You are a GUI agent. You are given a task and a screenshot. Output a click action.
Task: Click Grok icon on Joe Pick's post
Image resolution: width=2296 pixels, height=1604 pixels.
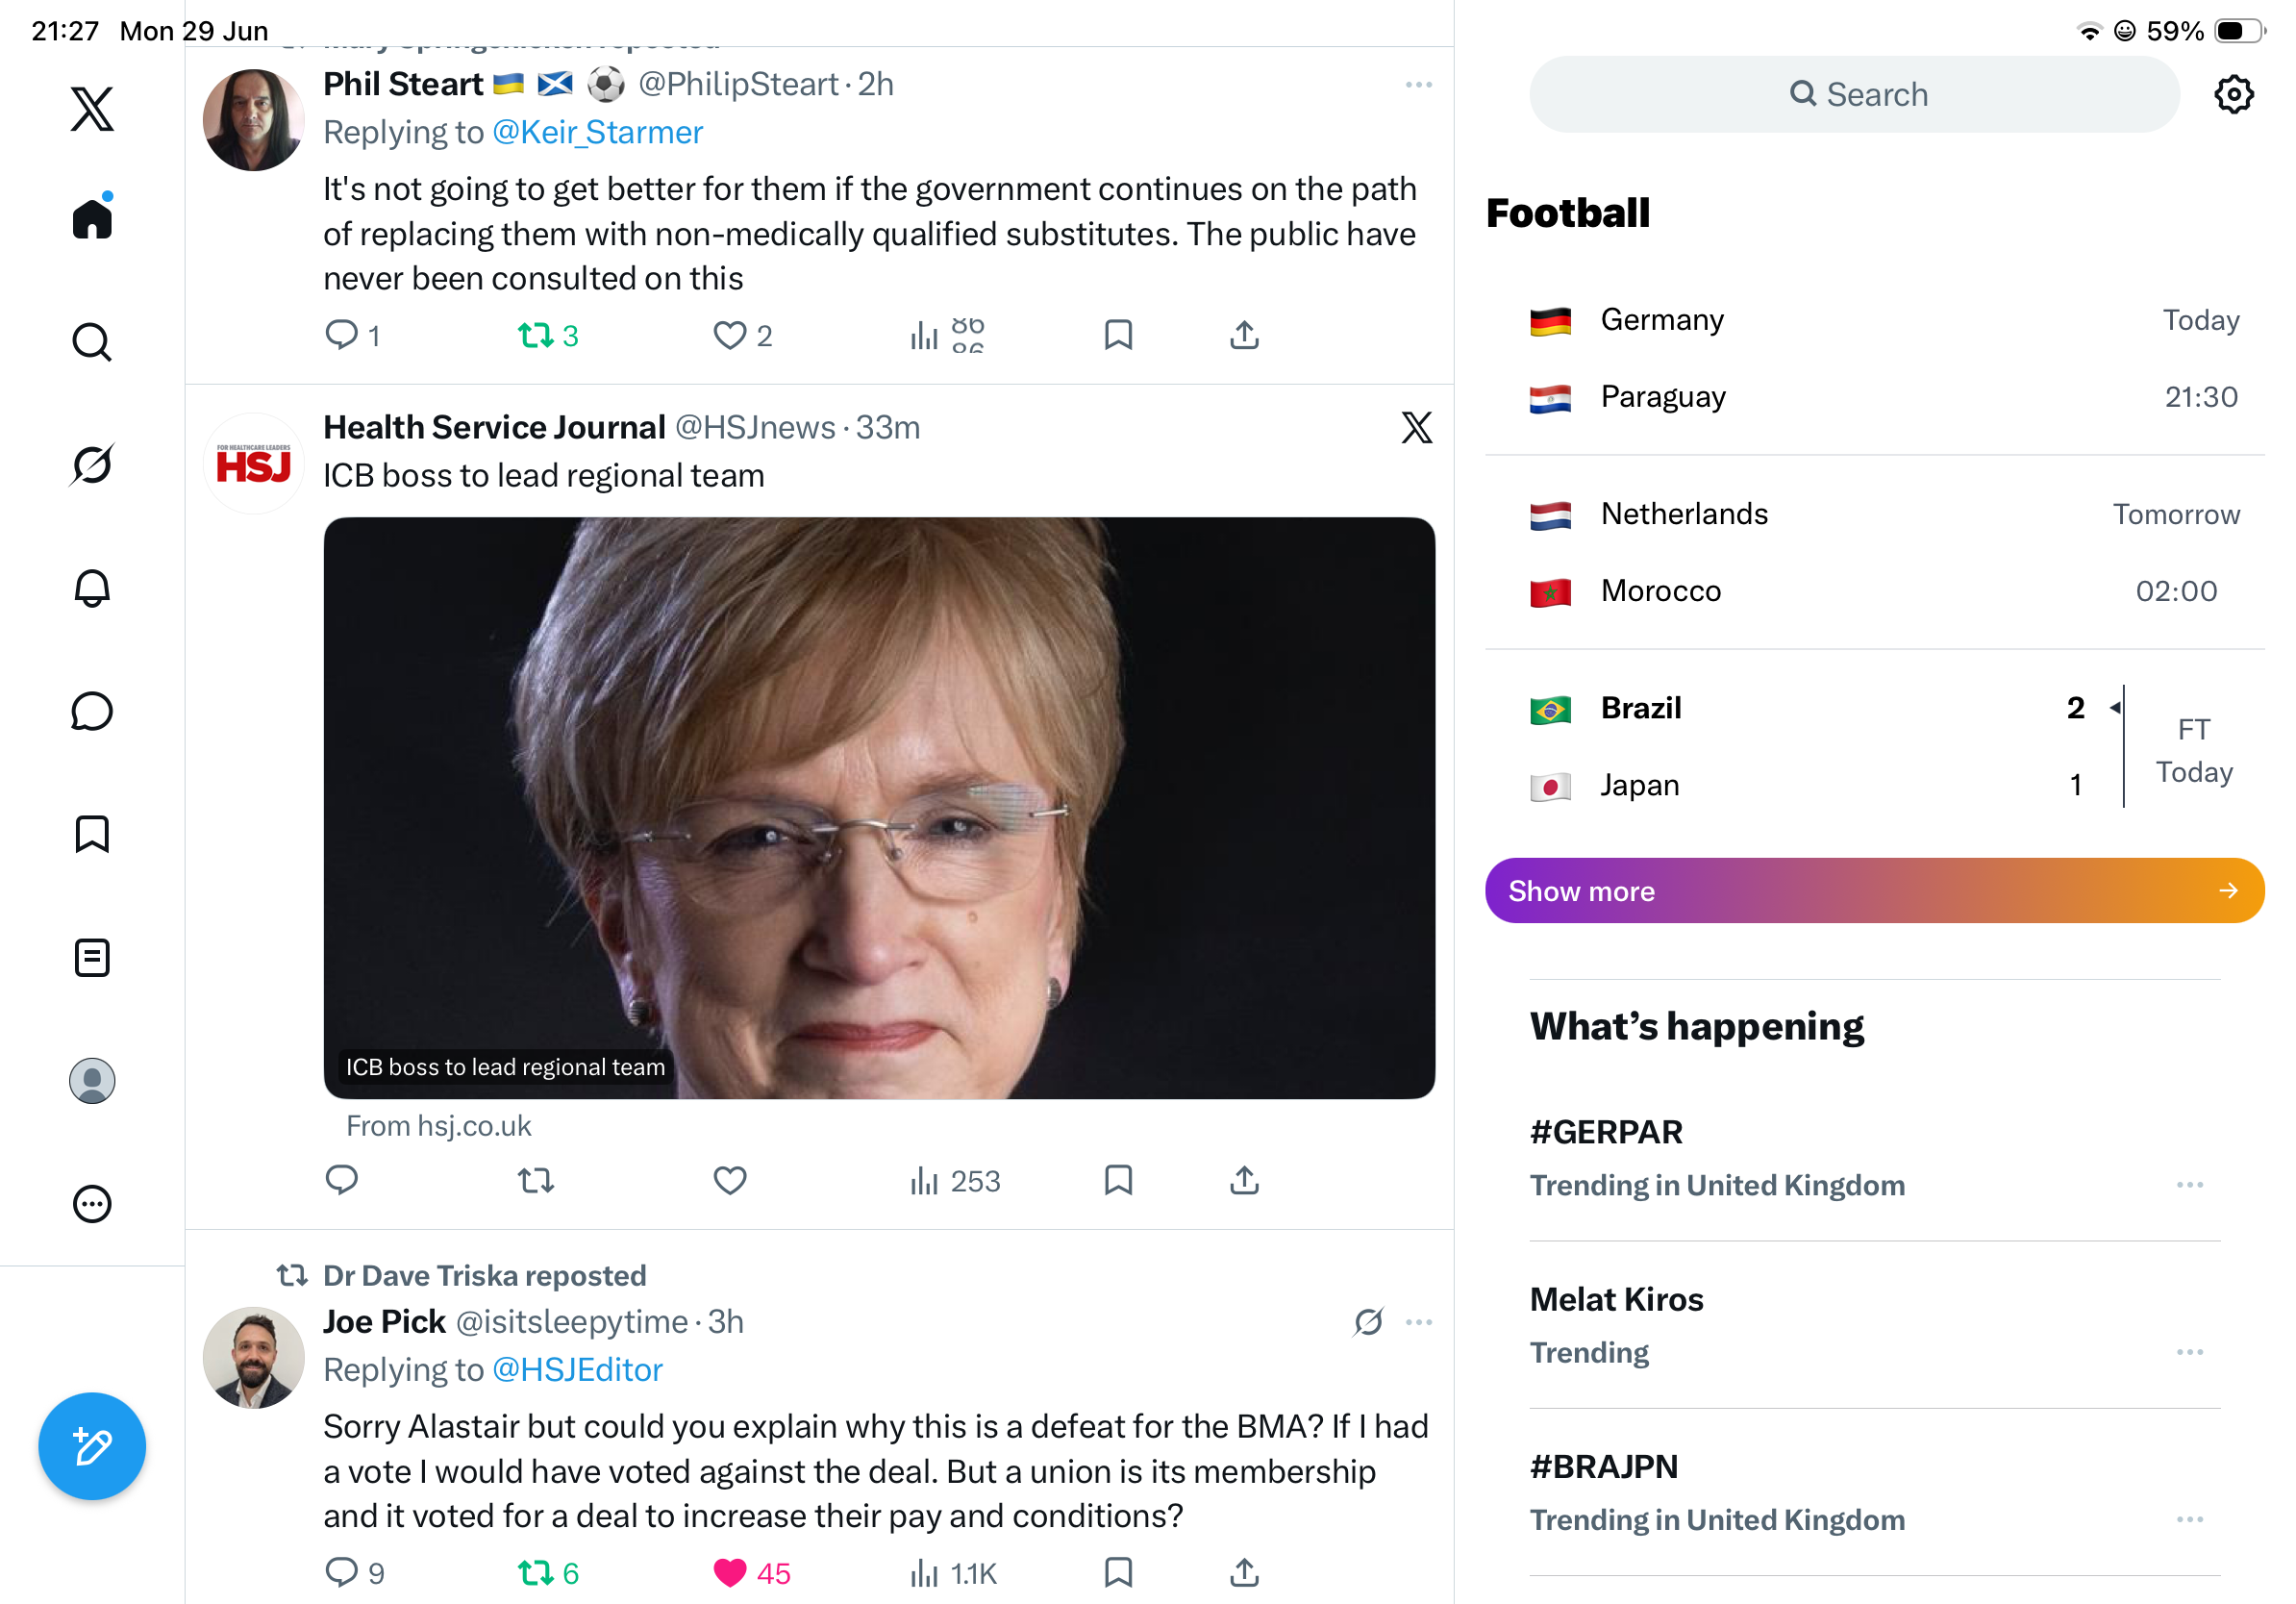(x=1368, y=1321)
